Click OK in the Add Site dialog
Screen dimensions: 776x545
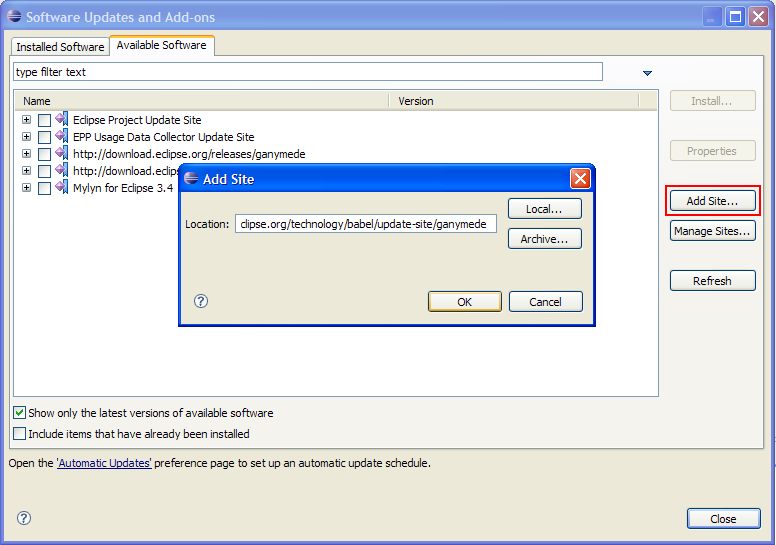(465, 301)
